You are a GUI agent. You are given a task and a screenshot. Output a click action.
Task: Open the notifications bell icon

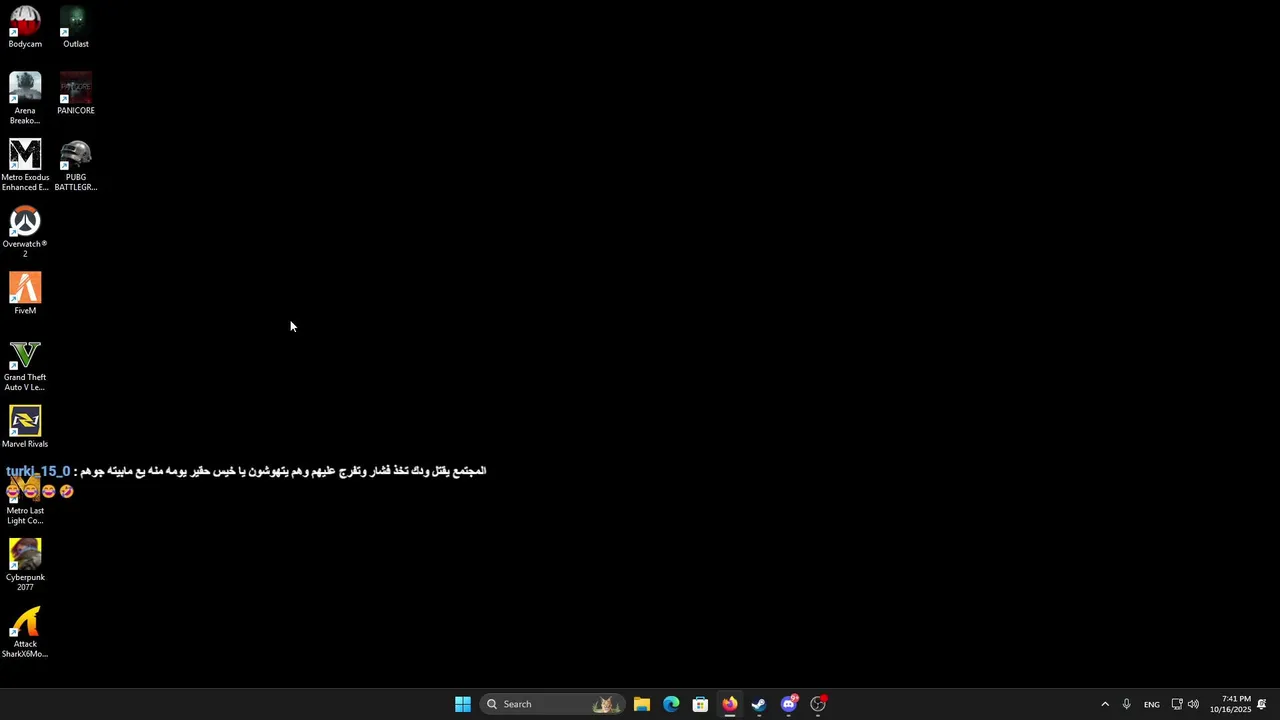1262,704
